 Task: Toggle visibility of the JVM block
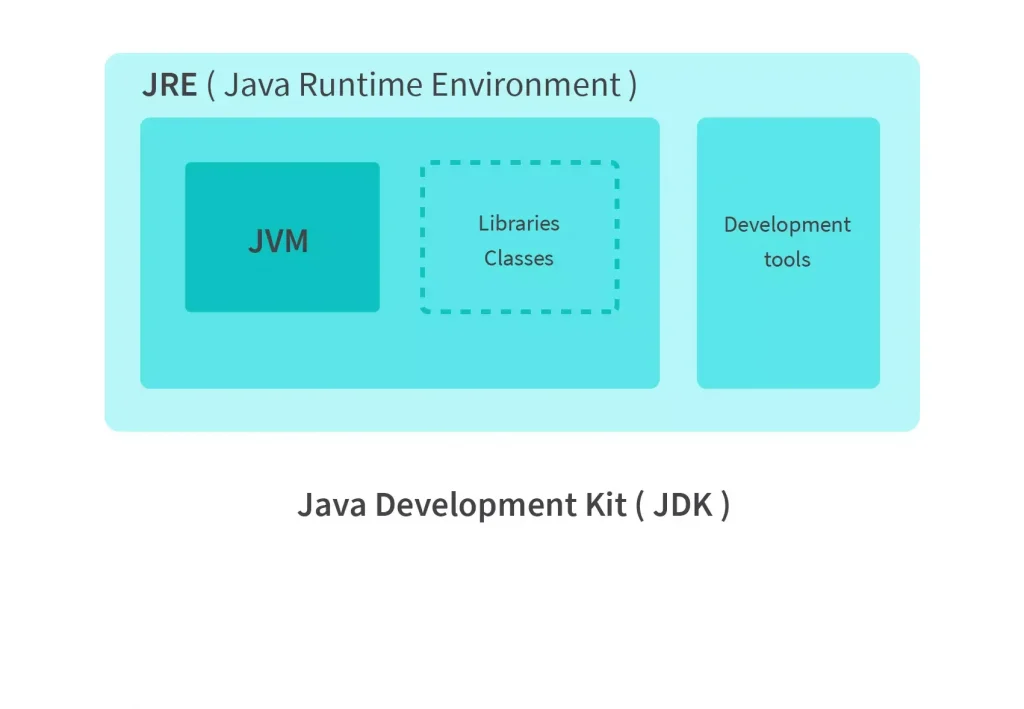click(x=281, y=237)
